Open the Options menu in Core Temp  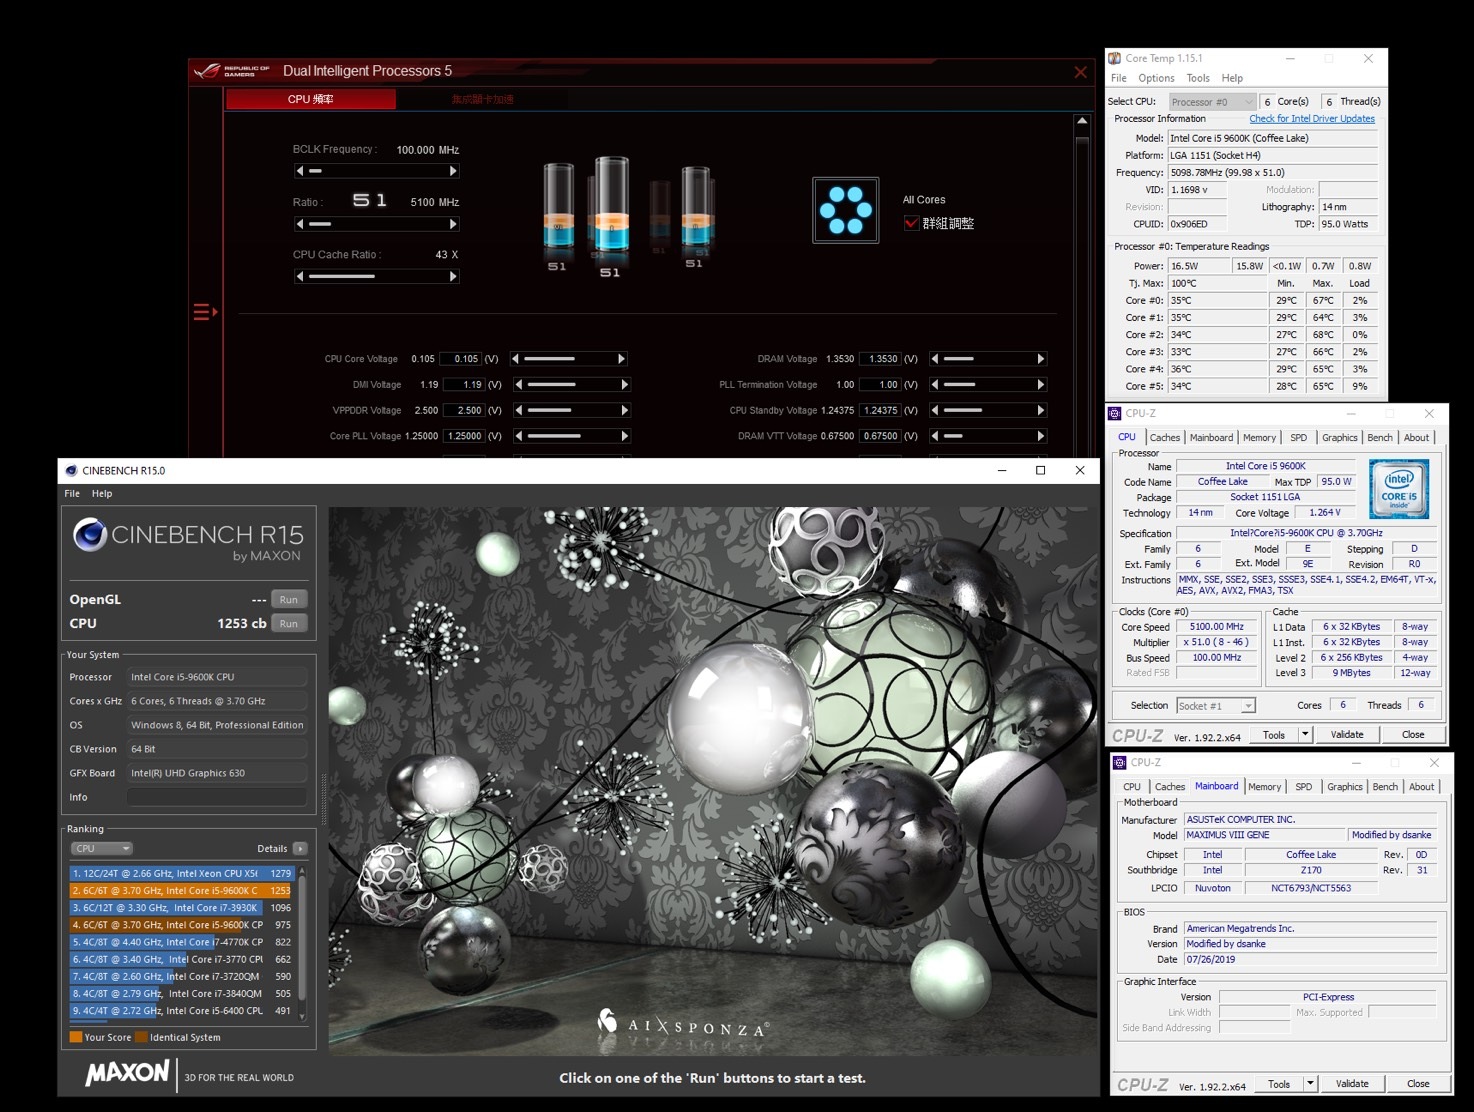1156,78
